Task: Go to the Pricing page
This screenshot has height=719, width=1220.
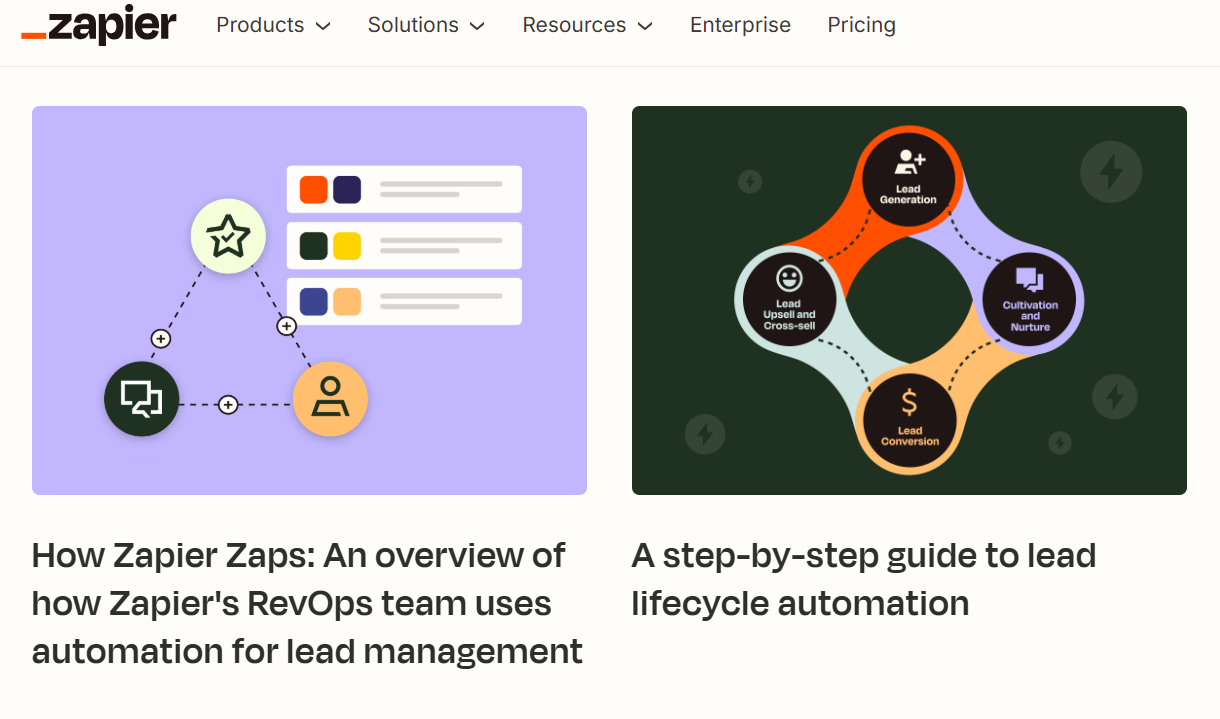Action: tap(861, 25)
